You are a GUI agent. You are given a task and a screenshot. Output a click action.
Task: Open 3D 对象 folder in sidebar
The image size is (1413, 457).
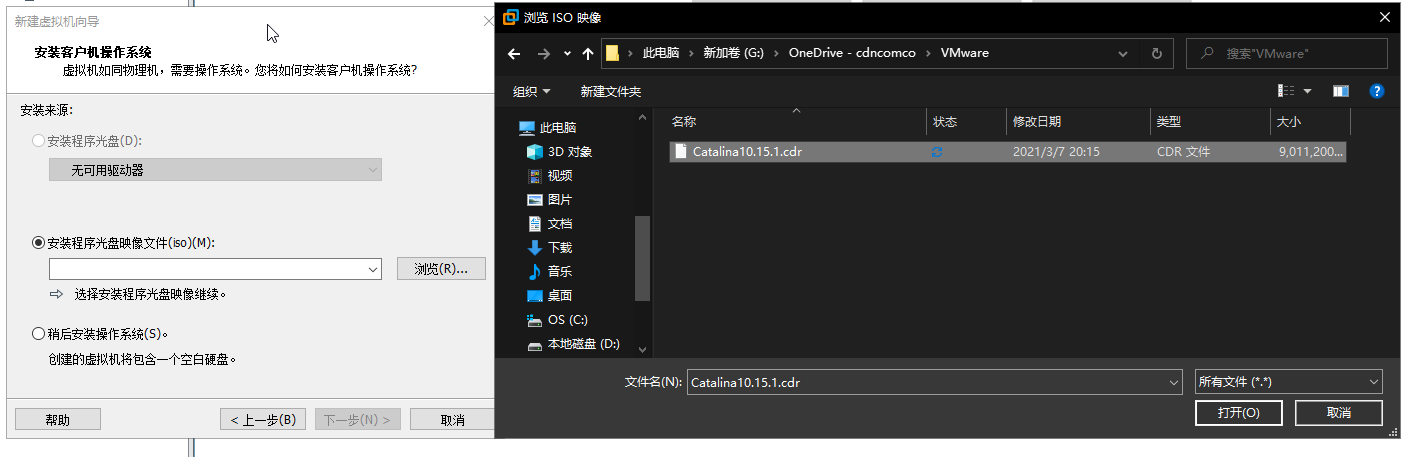(x=569, y=152)
